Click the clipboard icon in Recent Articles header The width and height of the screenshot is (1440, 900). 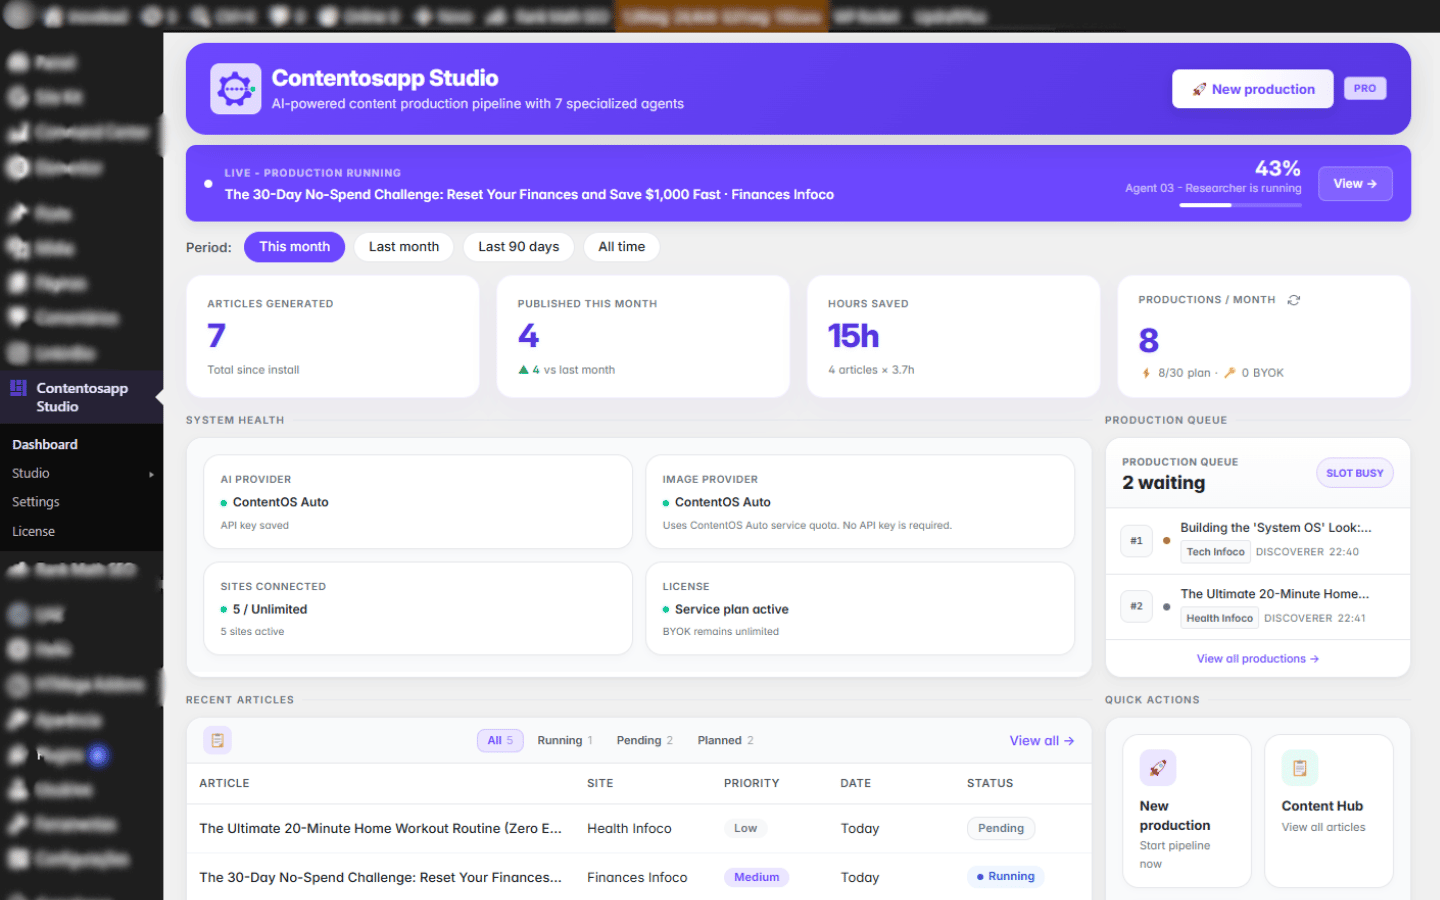tap(217, 740)
